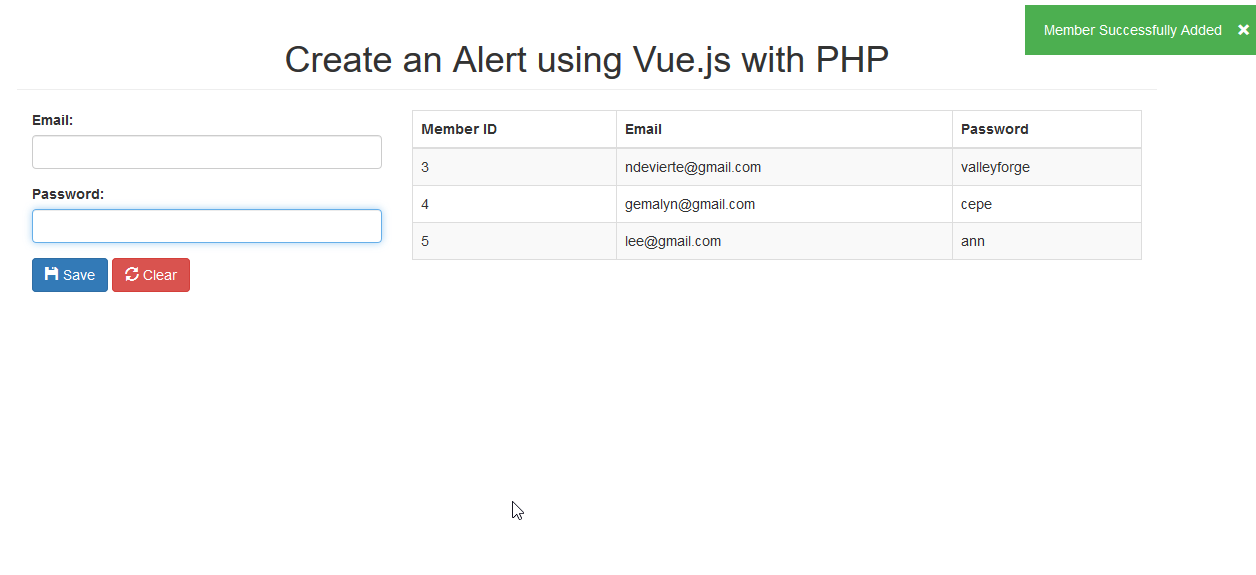The height and width of the screenshot is (575, 1256).
Task: Click the Member Successfully Added message
Action: pos(1133,30)
